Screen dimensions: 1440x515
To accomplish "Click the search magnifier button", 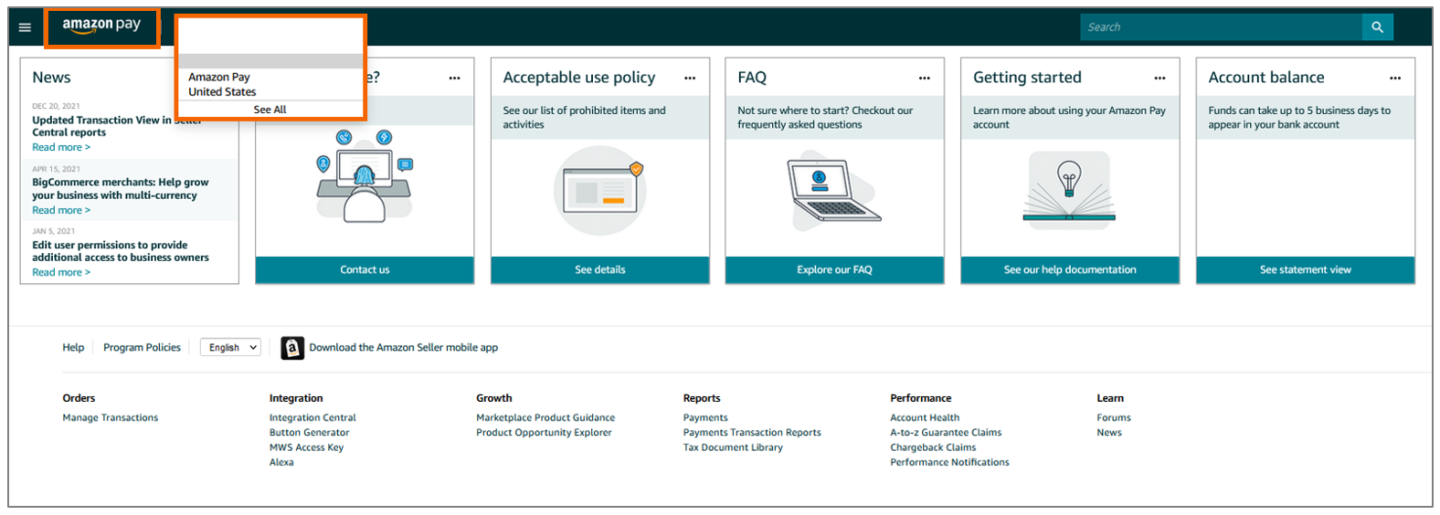I will [x=1377, y=27].
